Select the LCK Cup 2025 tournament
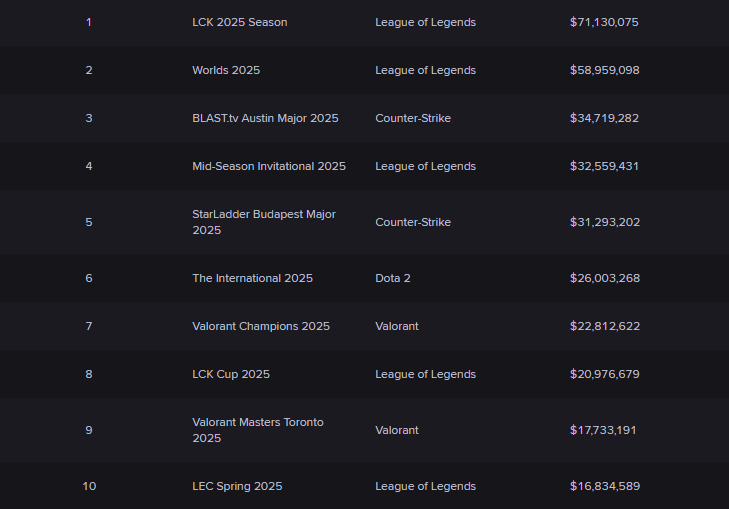This screenshot has height=509, width=729. (231, 374)
